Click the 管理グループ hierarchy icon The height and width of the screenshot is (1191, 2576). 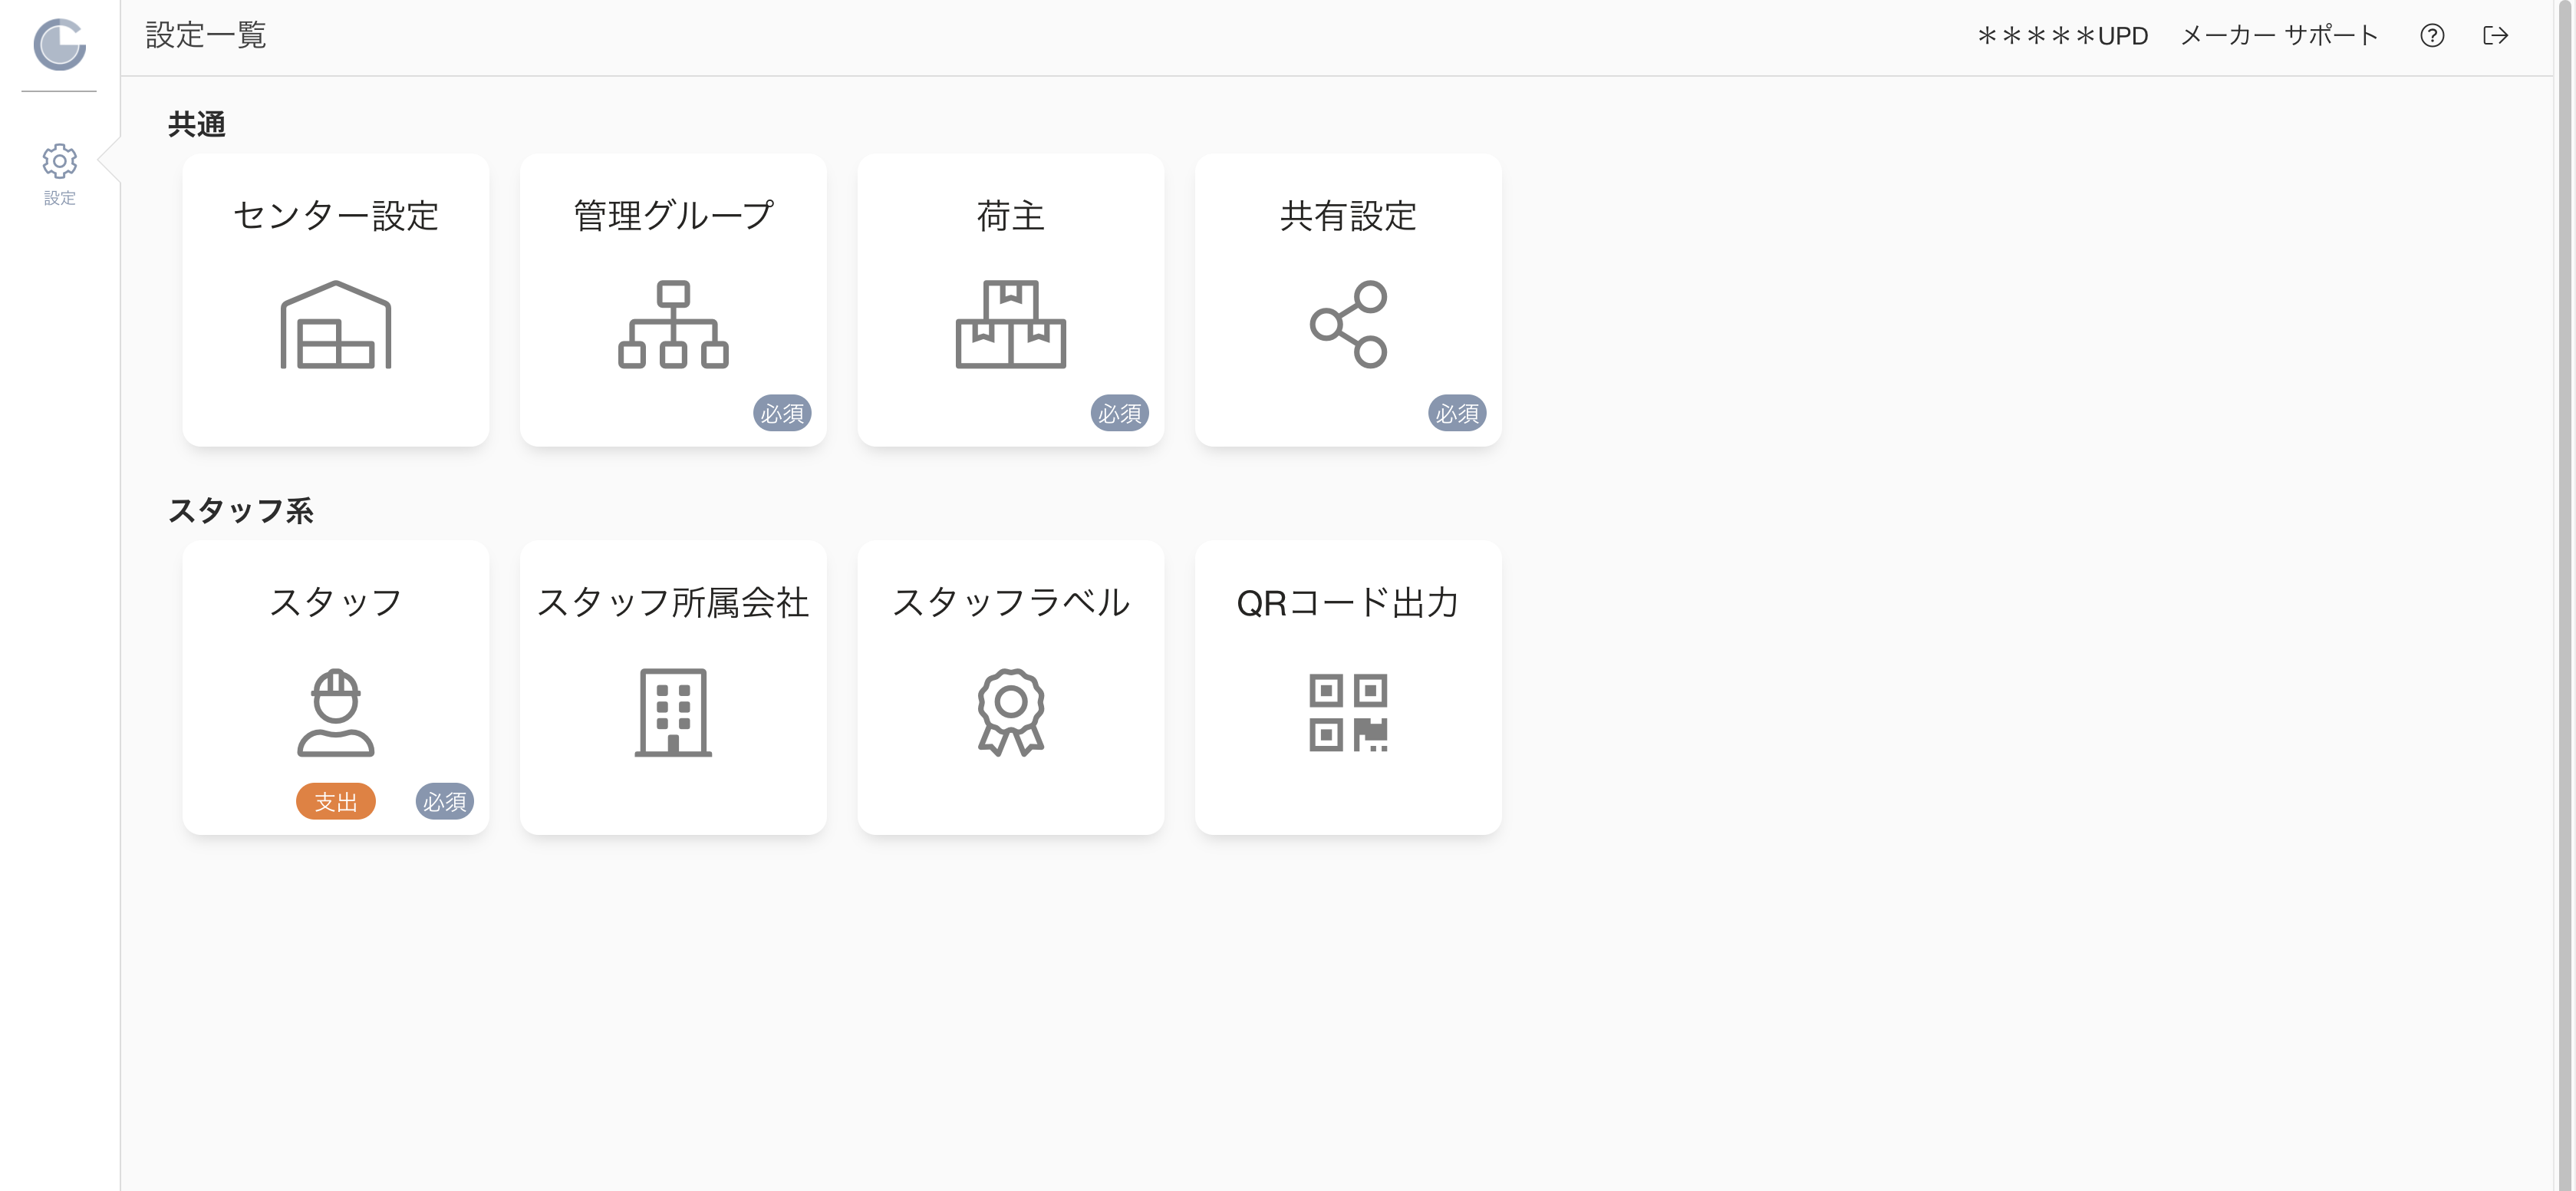[x=673, y=324]
